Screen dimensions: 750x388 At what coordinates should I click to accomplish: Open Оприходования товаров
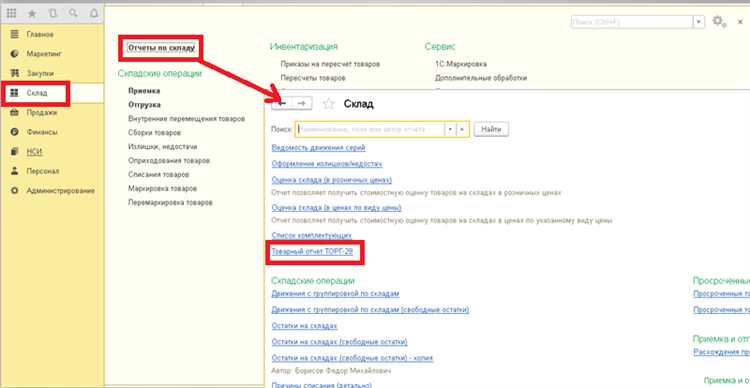pos(169,161)
